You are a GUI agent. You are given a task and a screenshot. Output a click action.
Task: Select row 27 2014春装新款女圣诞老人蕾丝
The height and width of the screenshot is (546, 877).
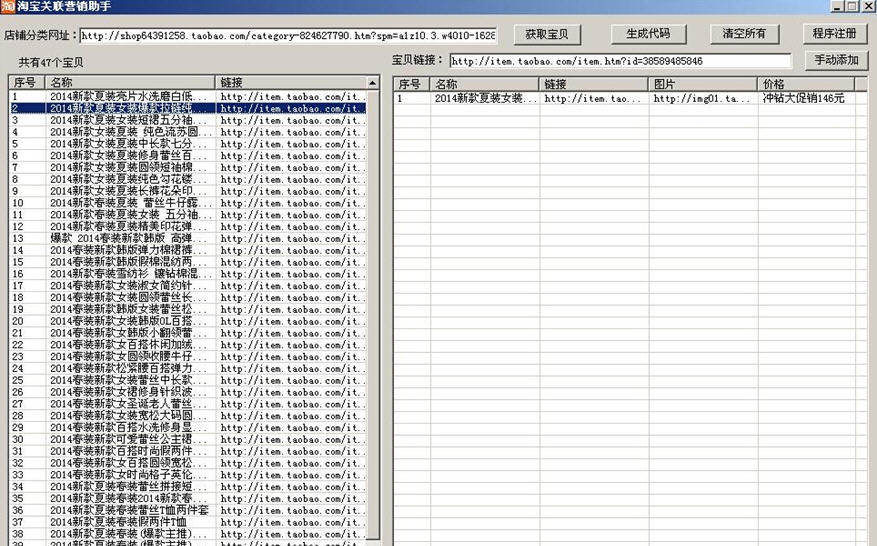pos(188,404)
